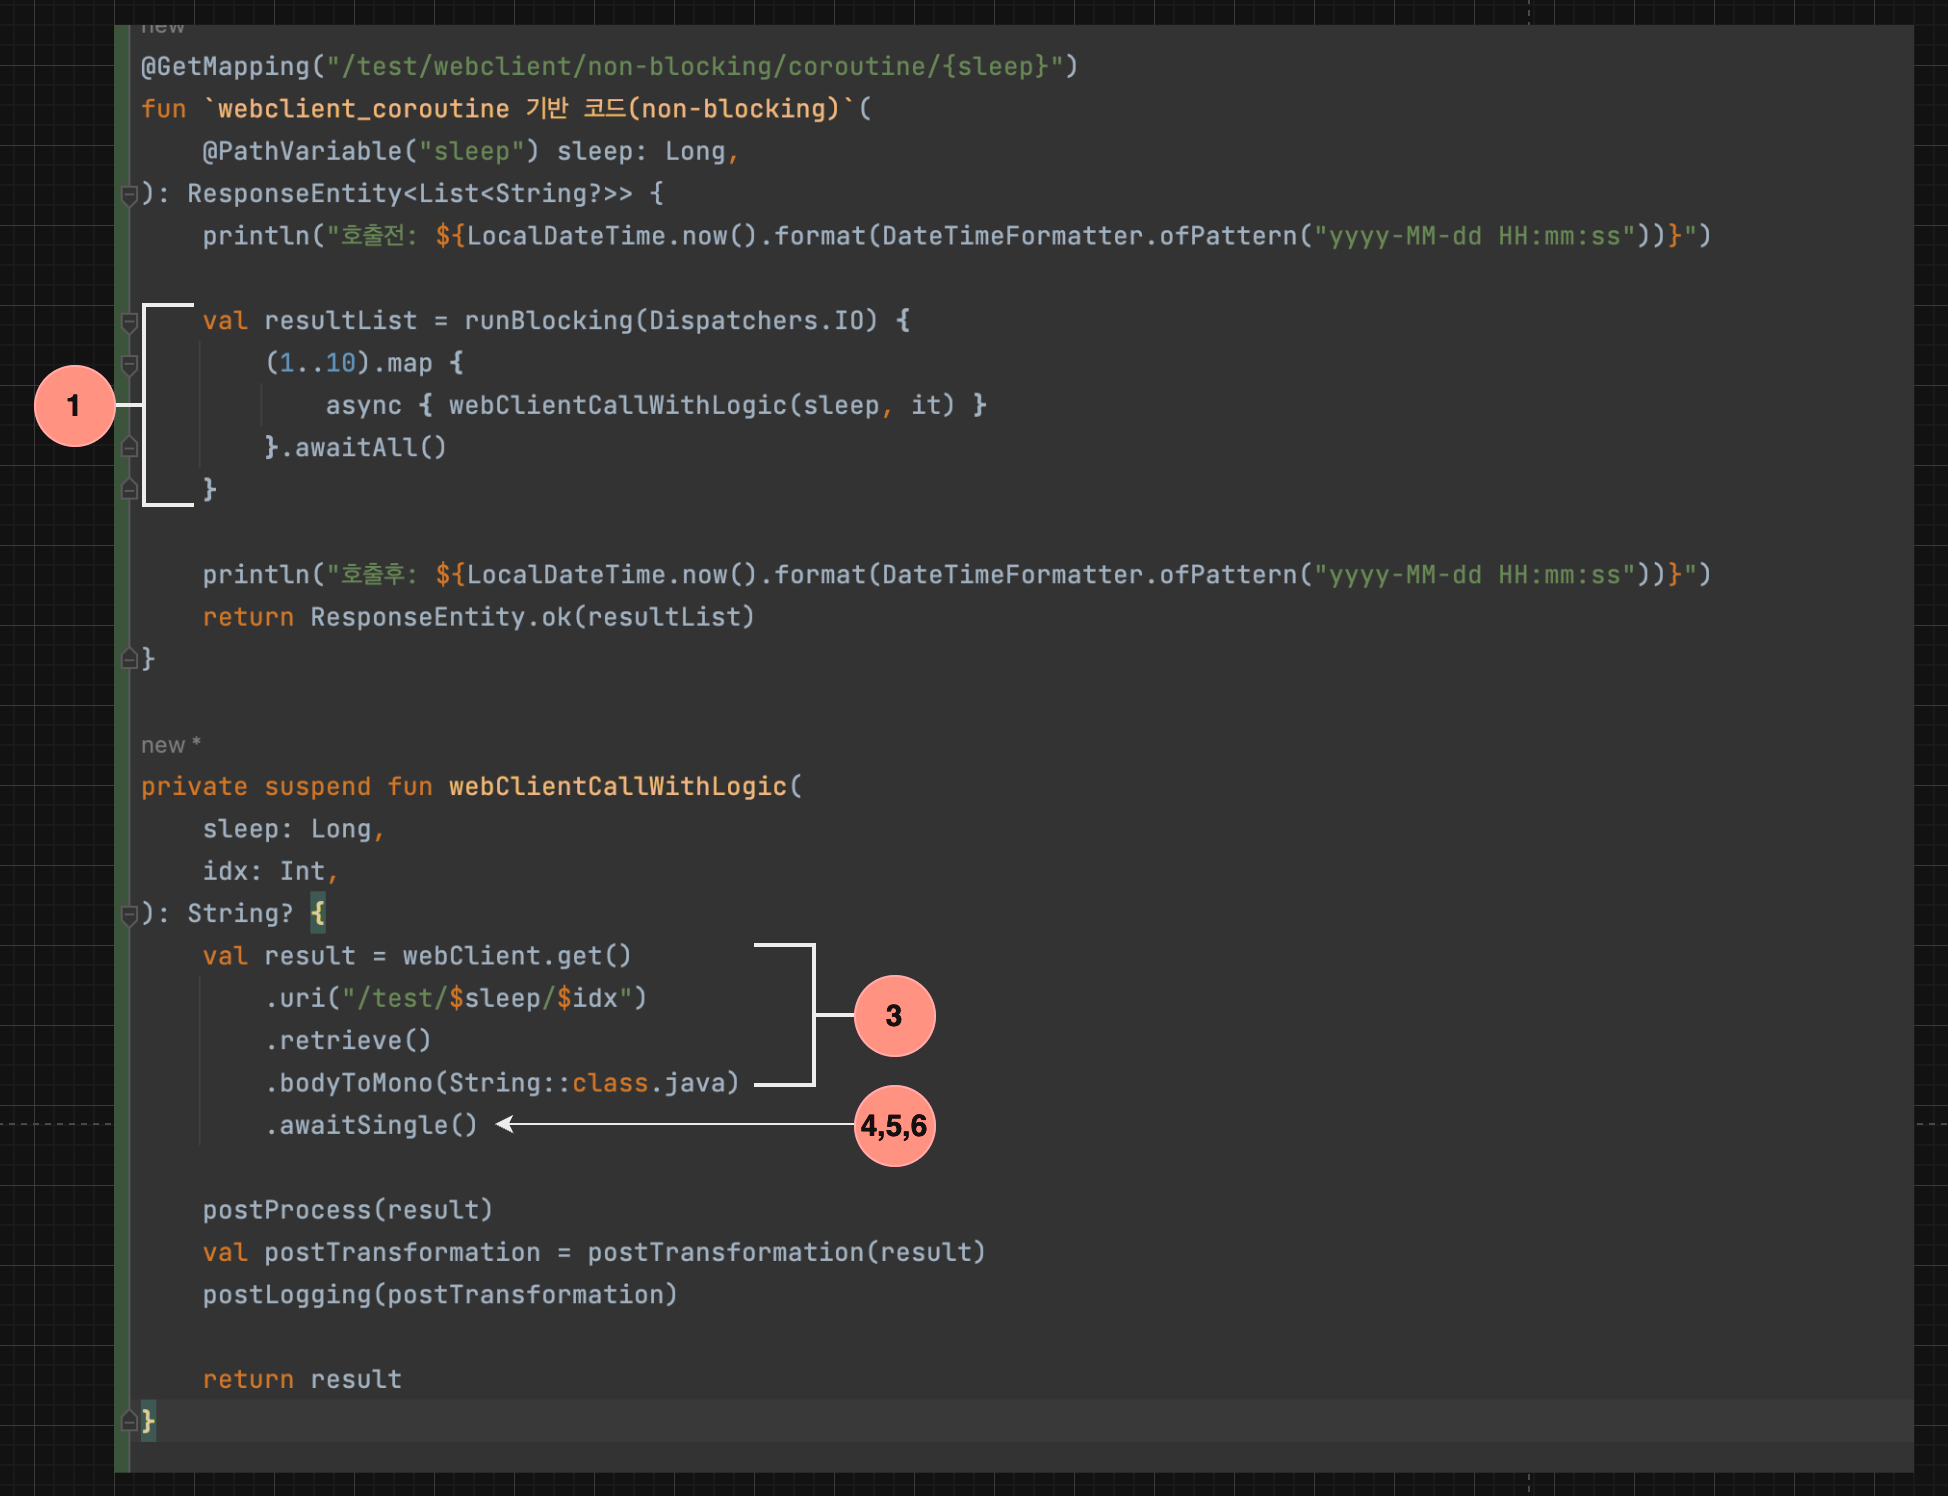Click the red circle labeled 4,5,6

tap(894, 1126)
